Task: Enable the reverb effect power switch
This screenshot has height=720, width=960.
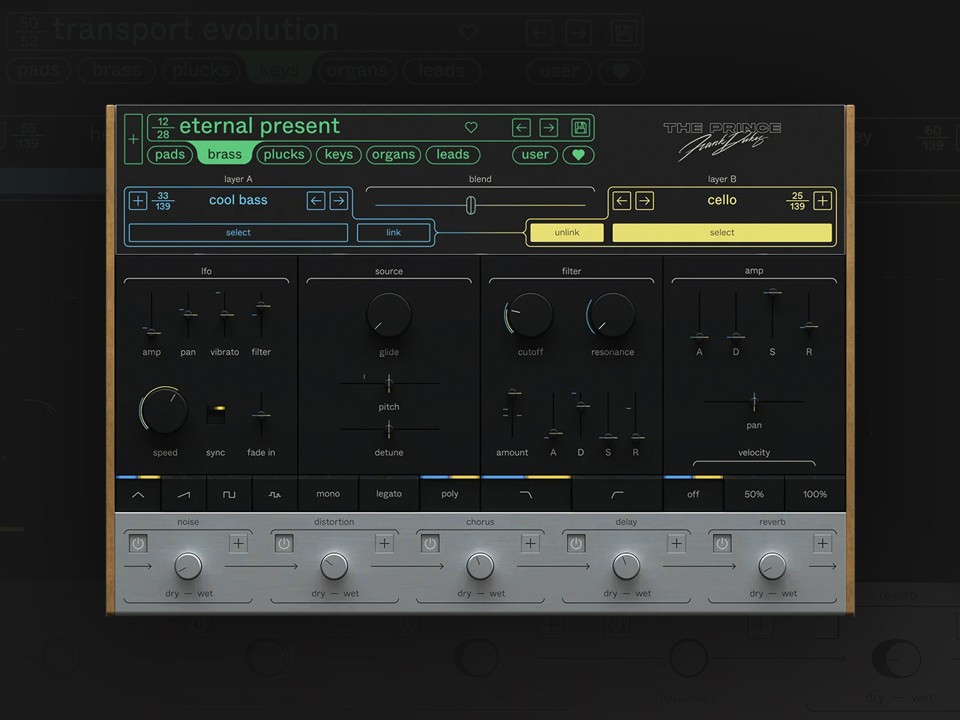Action: point(722,543)
